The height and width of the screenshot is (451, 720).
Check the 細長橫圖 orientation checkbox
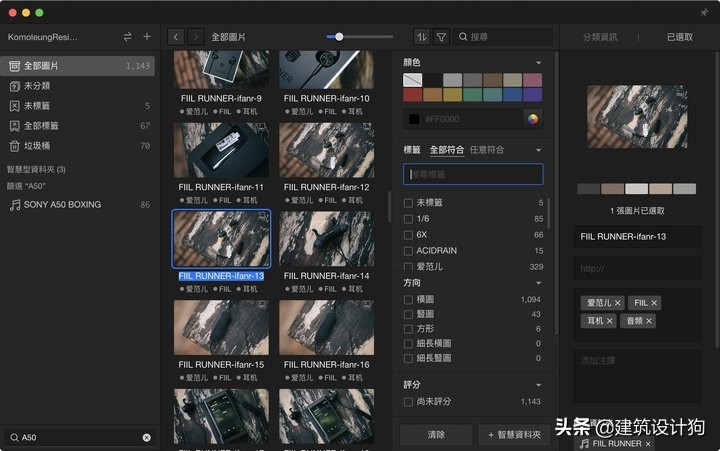pos(408,344)
